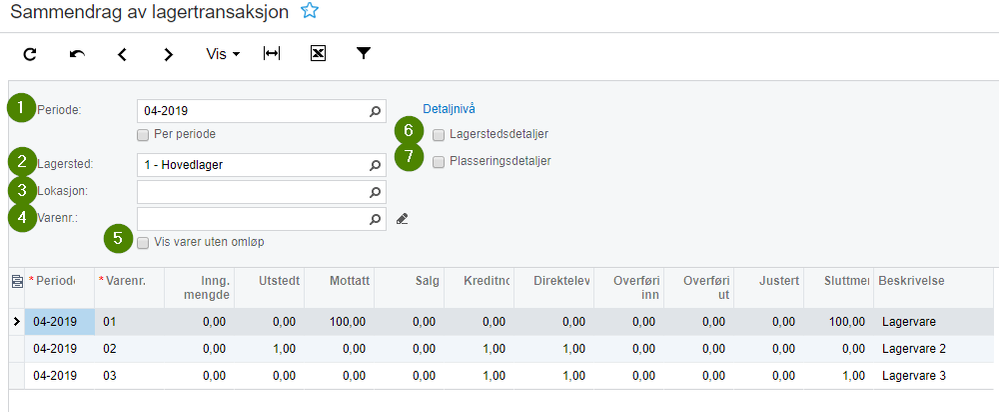999x412 pixels.
Task: Click Lagervare description cell
Action: 933,322
